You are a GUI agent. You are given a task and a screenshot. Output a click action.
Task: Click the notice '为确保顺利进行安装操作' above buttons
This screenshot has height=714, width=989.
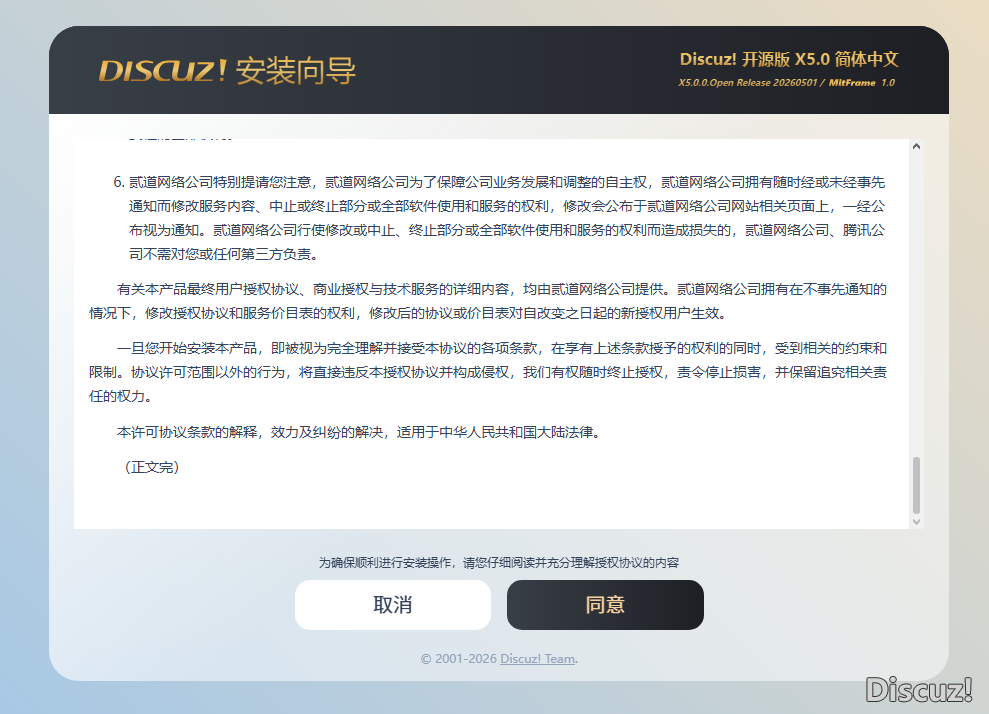[499, 563]
